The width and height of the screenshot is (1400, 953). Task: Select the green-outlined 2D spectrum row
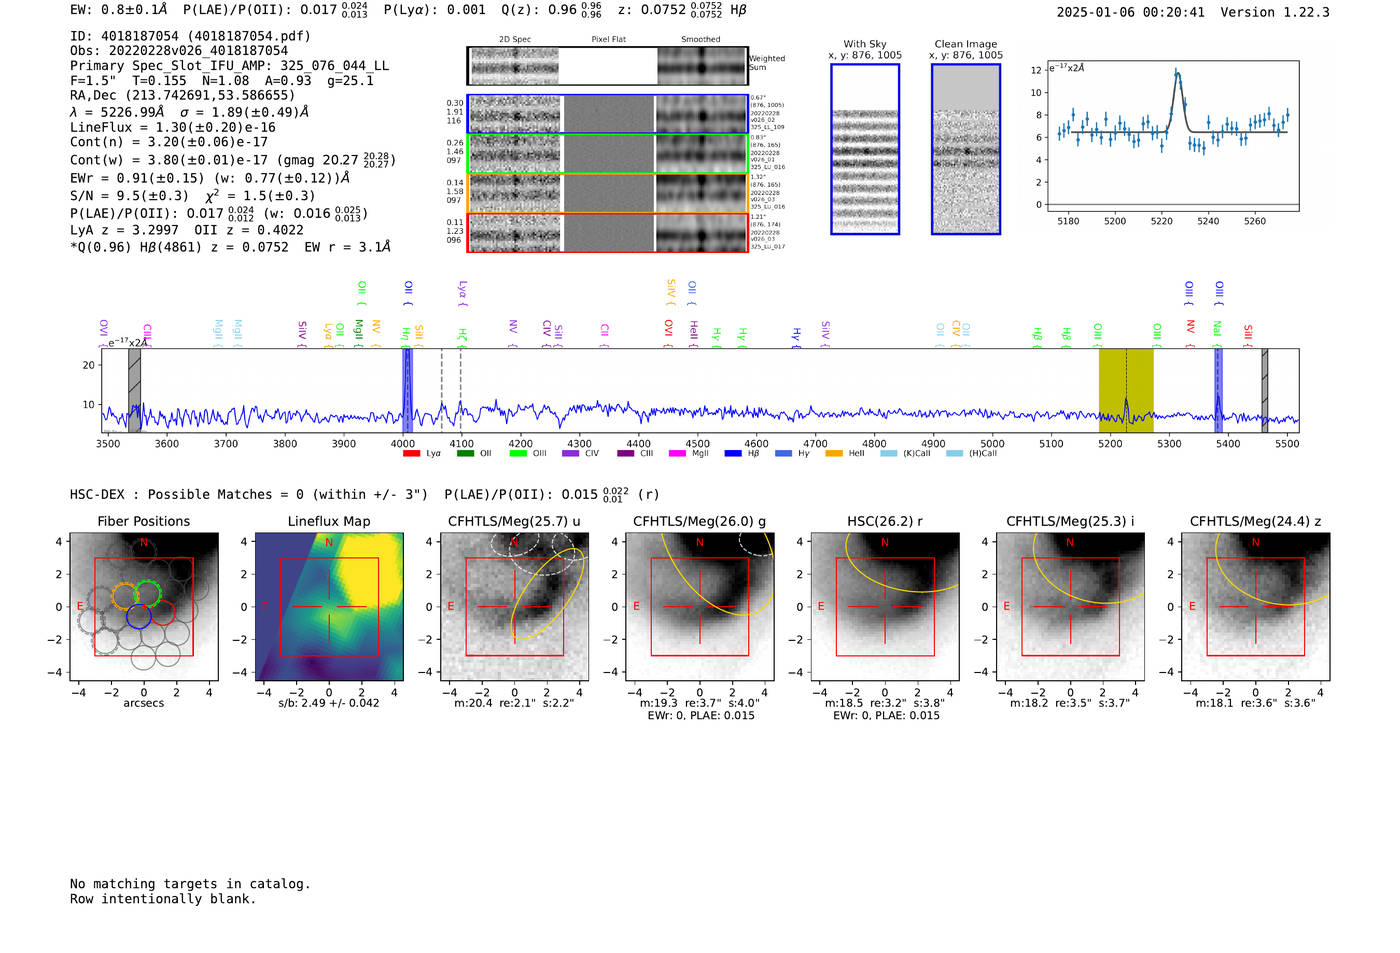pos(607,154)
